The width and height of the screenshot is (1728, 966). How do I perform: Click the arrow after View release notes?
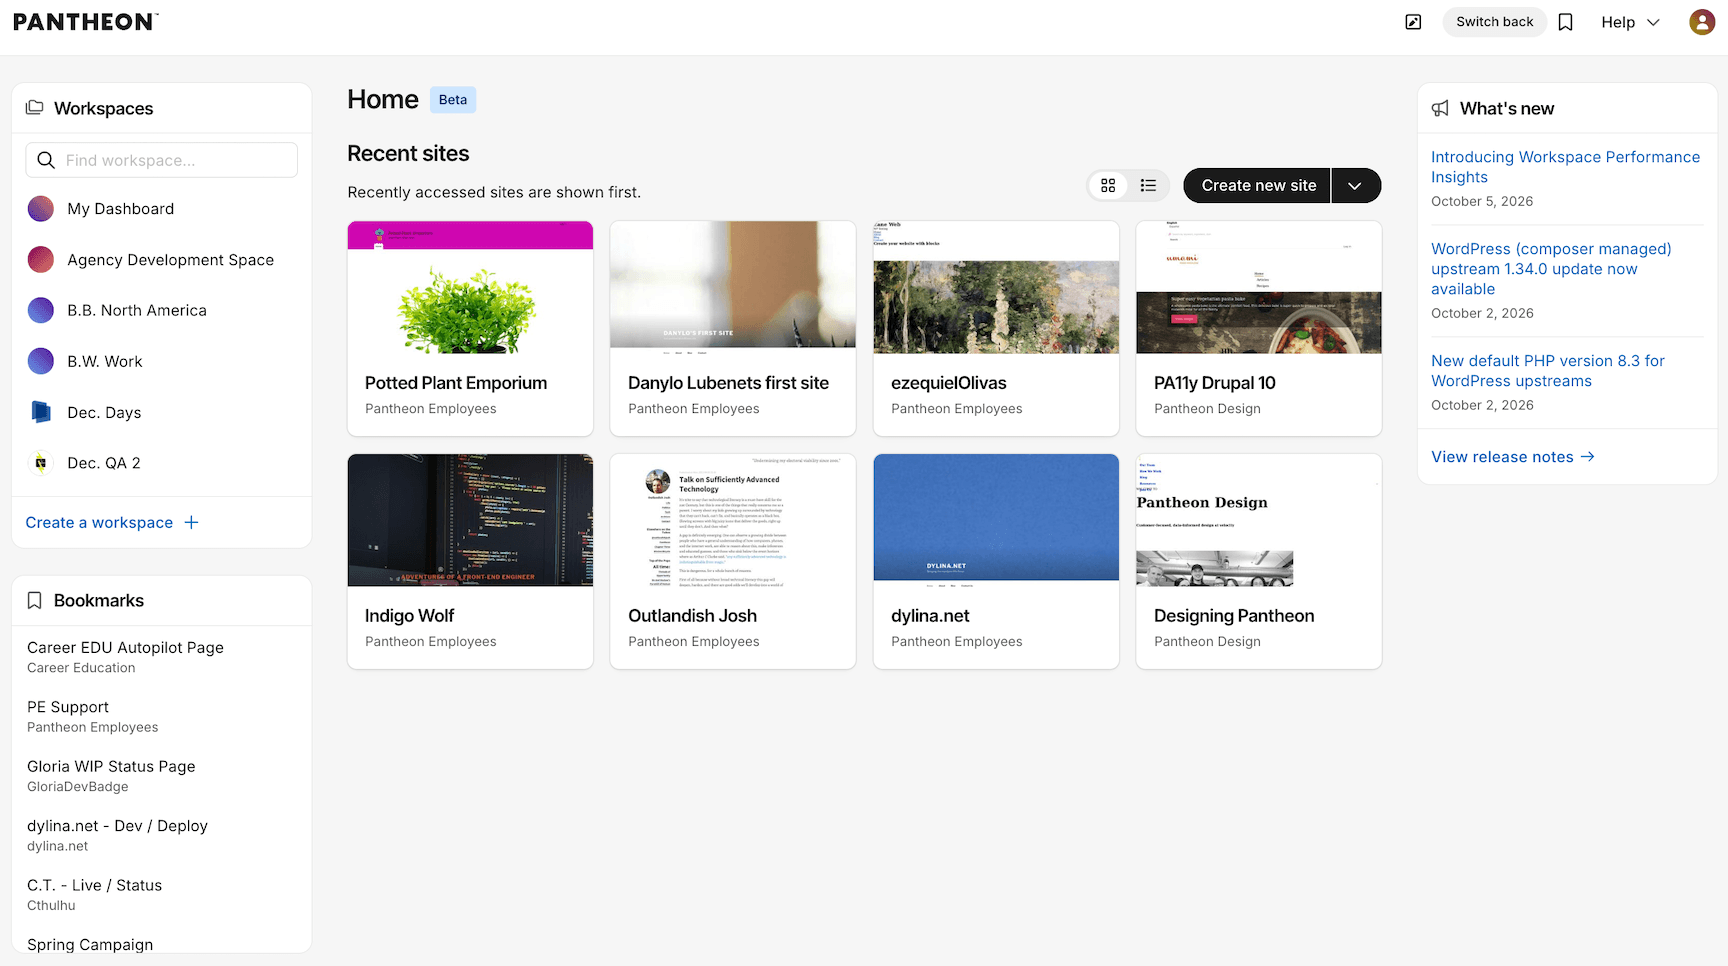(x=1587, y=456)
